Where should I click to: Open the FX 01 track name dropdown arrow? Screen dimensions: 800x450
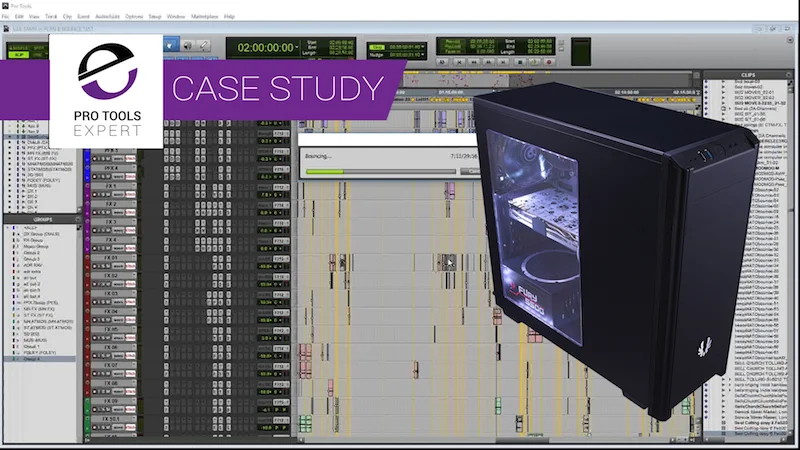pyautogui.click(x=134, y=258)
